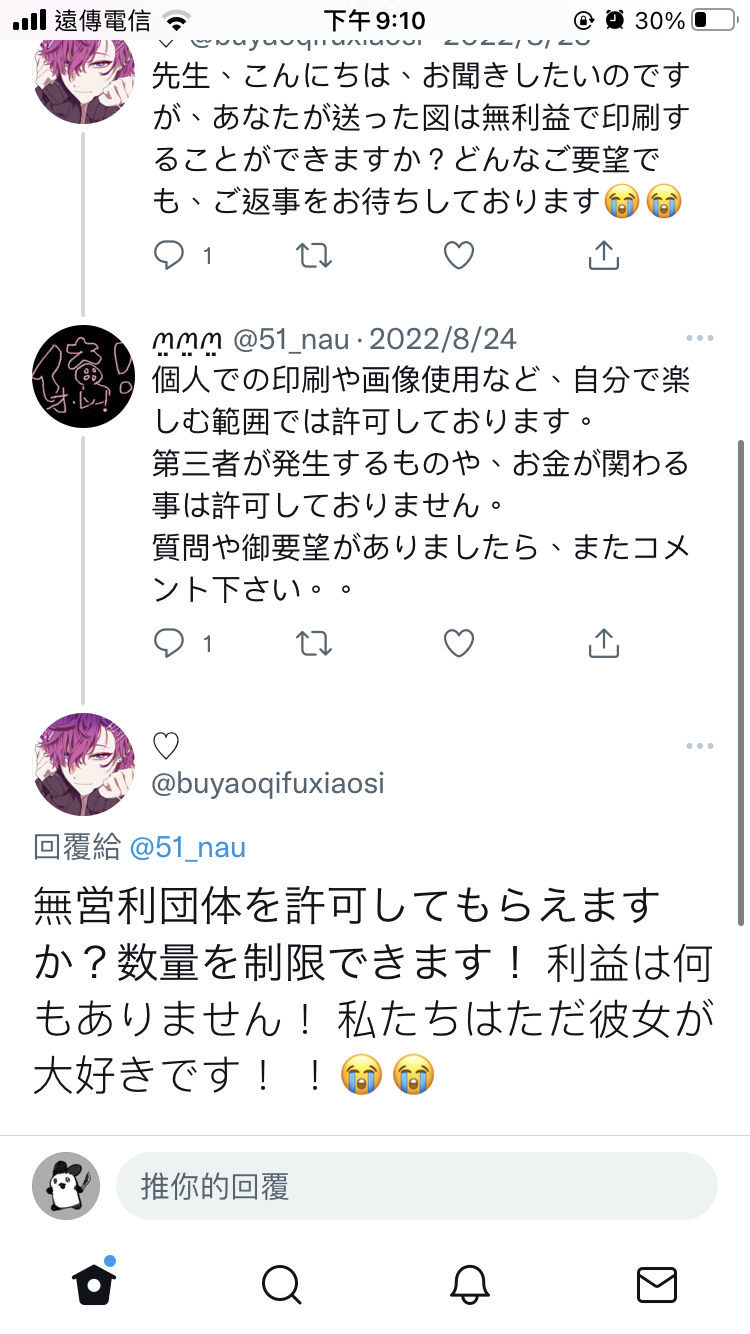This screenshot has height=1334, width=750.
Task: Open replies on the first tweet's comment icon
Action: pos(170,257)
